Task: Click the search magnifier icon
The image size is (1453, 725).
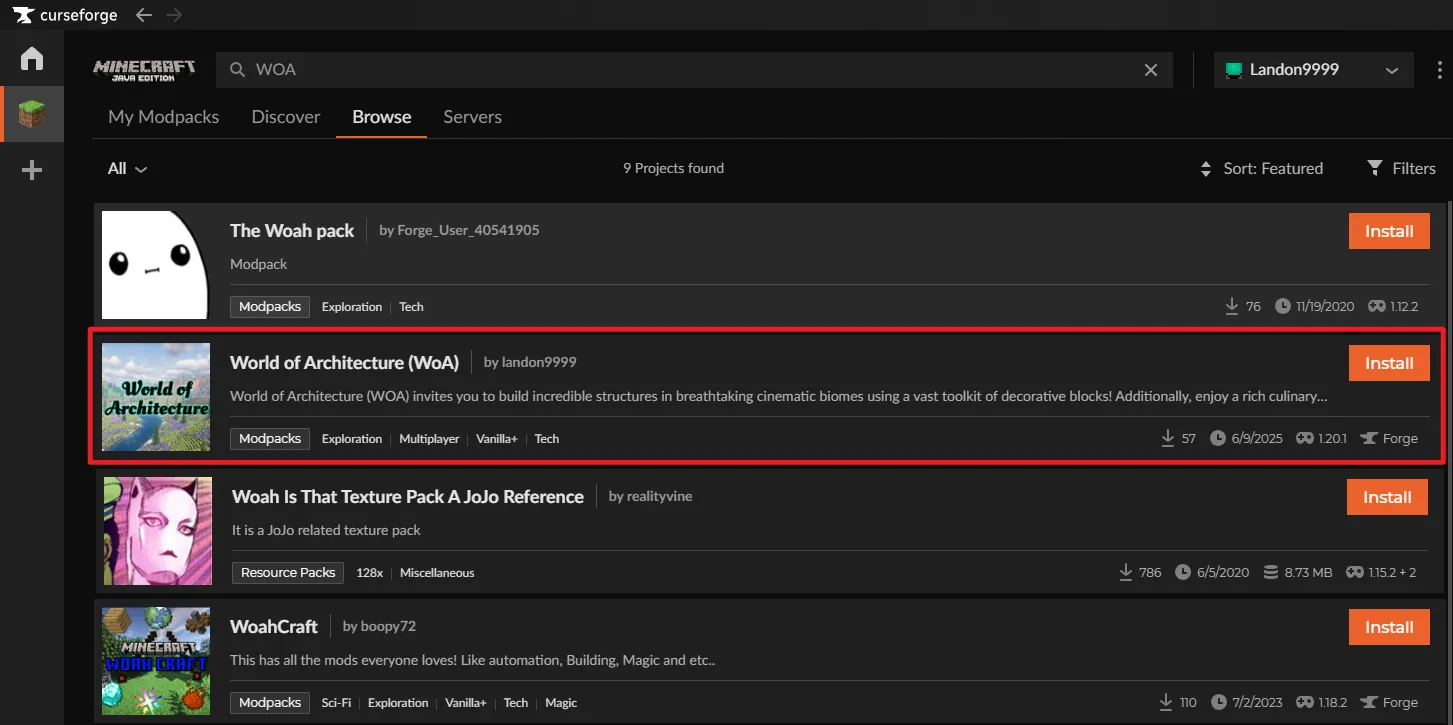Action: point(237,70)
